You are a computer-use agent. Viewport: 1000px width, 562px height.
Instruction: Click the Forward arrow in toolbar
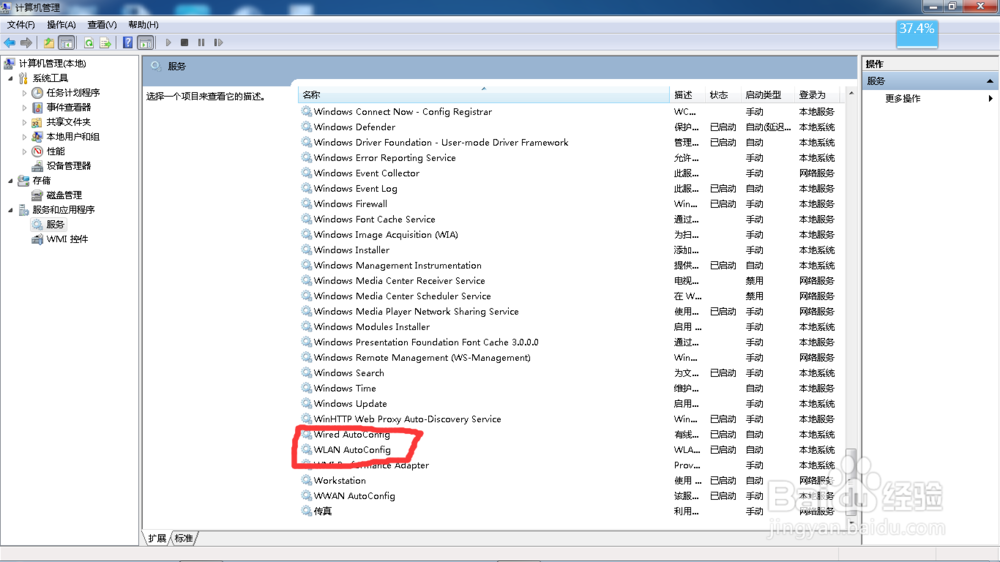[x=26, y=43]
